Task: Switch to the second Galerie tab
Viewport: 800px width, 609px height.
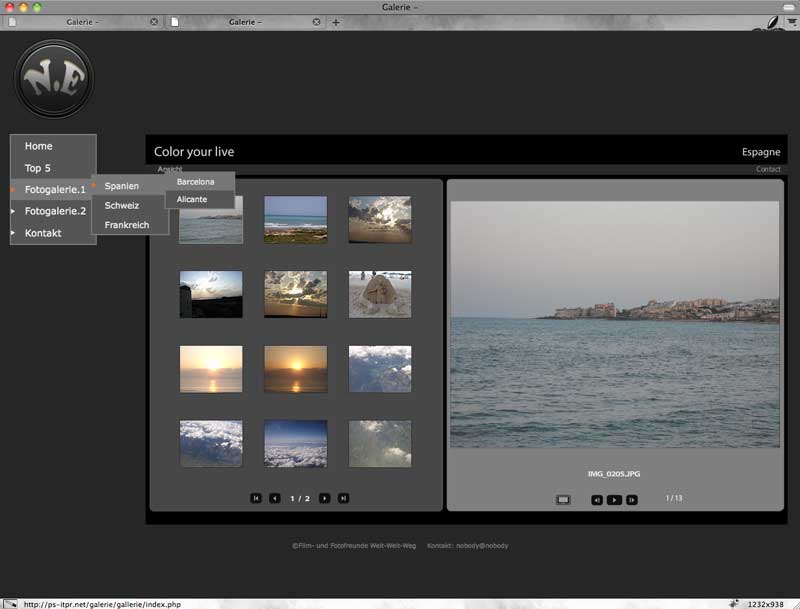Action: [245, 22]
